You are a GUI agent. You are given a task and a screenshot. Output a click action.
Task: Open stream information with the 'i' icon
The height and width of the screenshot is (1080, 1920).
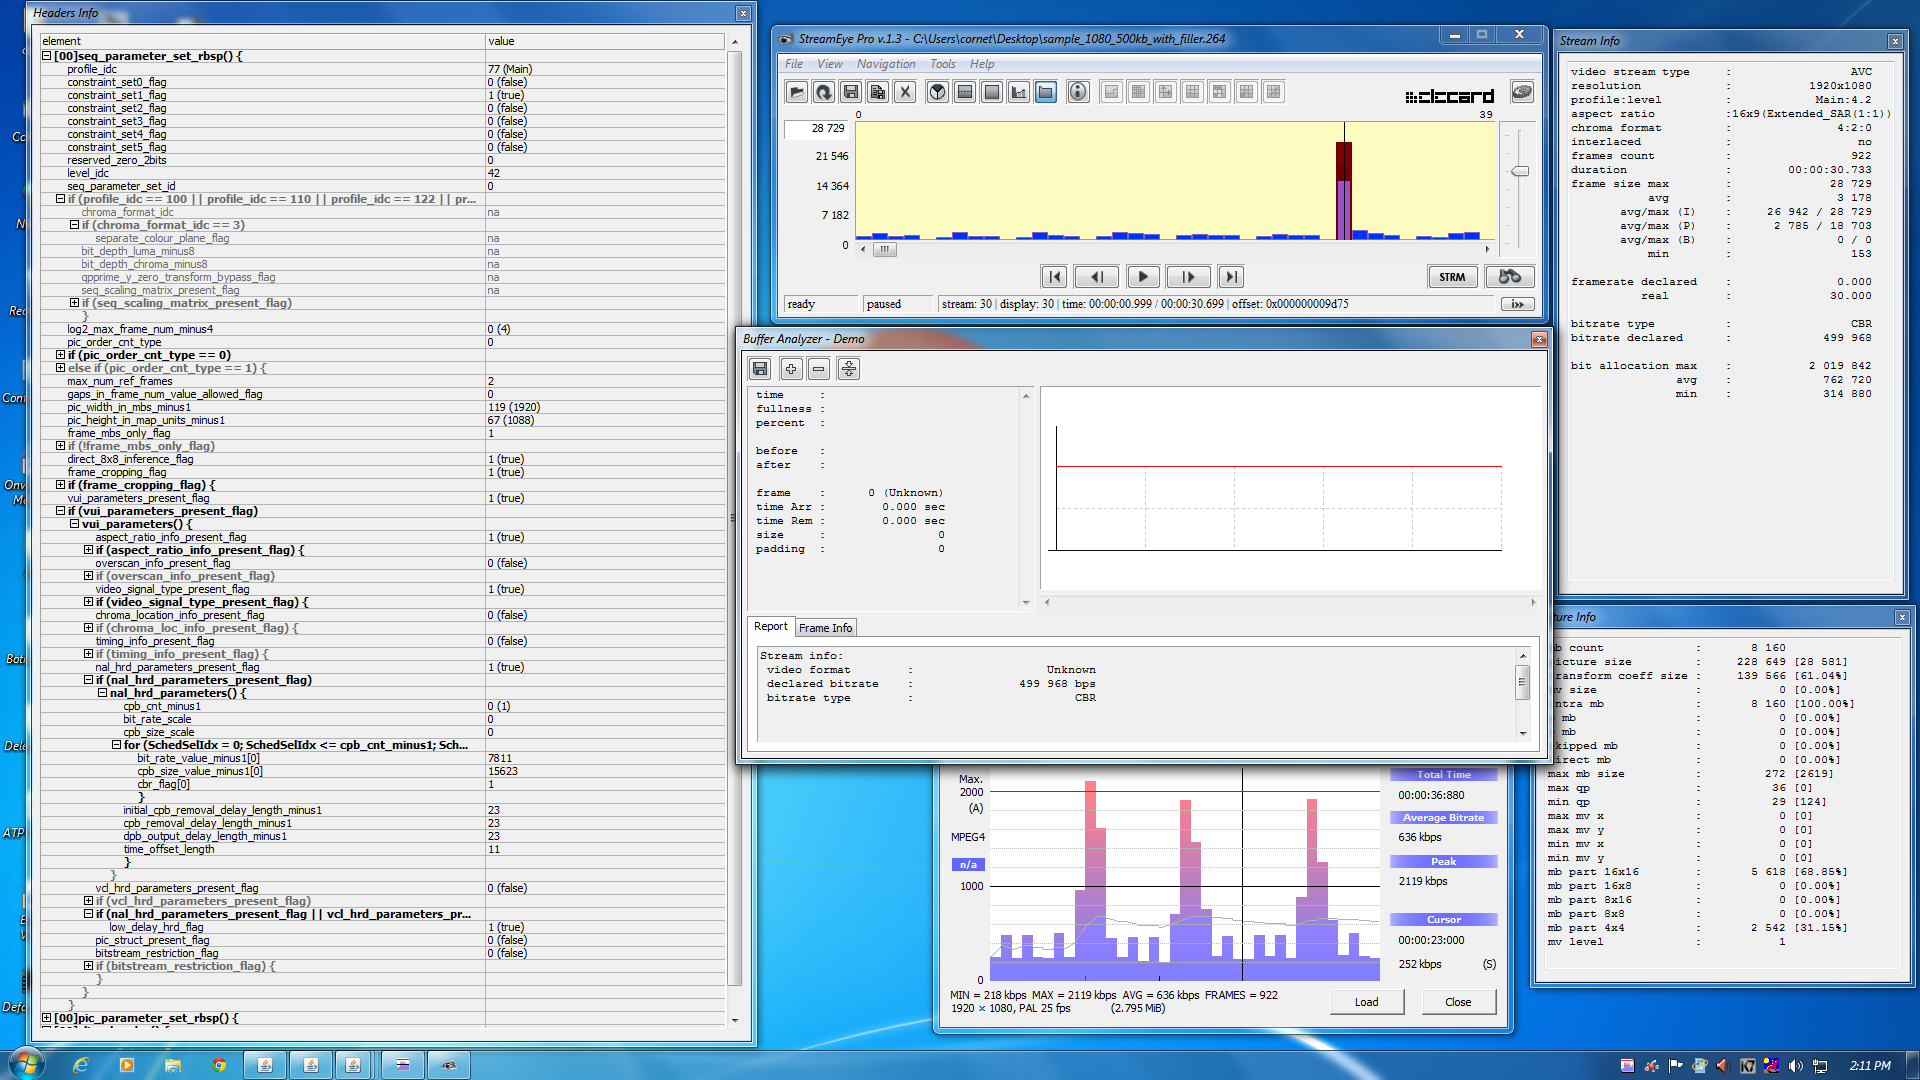tap(1078, 92)
